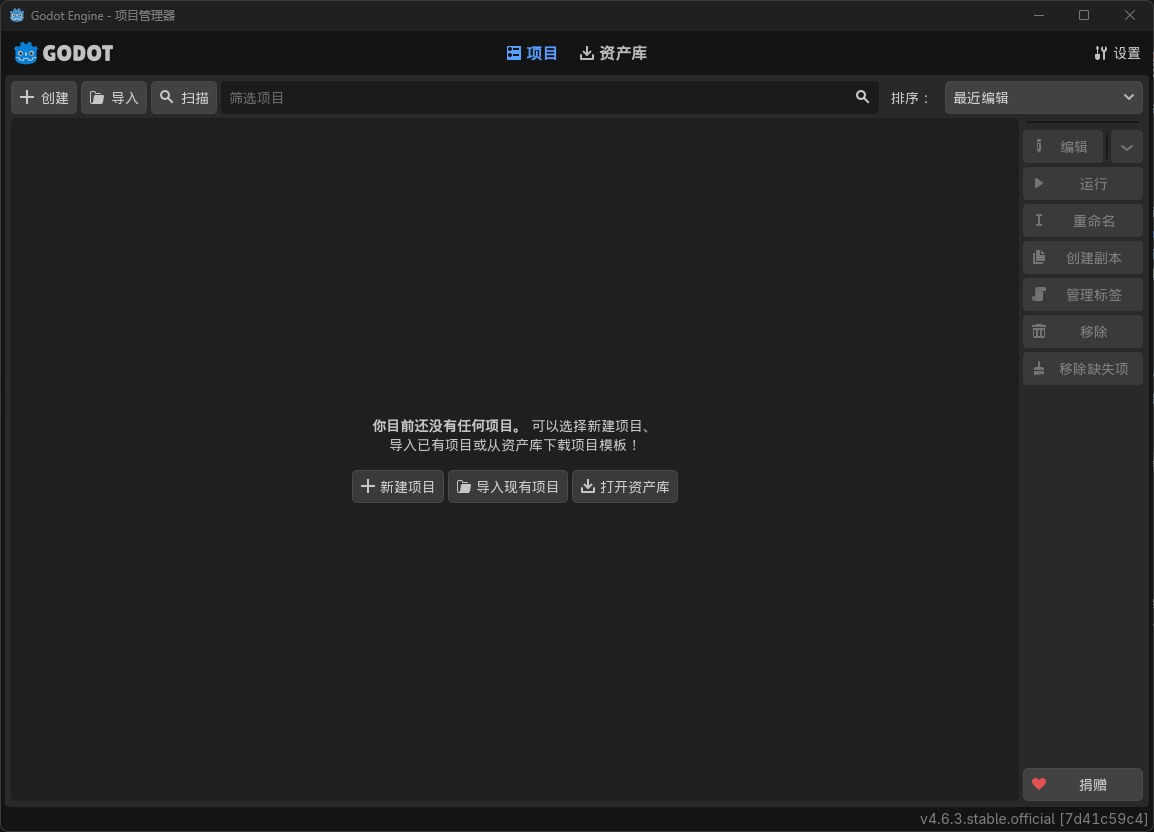Click the 打开资产库 button
Image resolution: width=1154 pixels, height=832 pixels.
coord(625,487)
